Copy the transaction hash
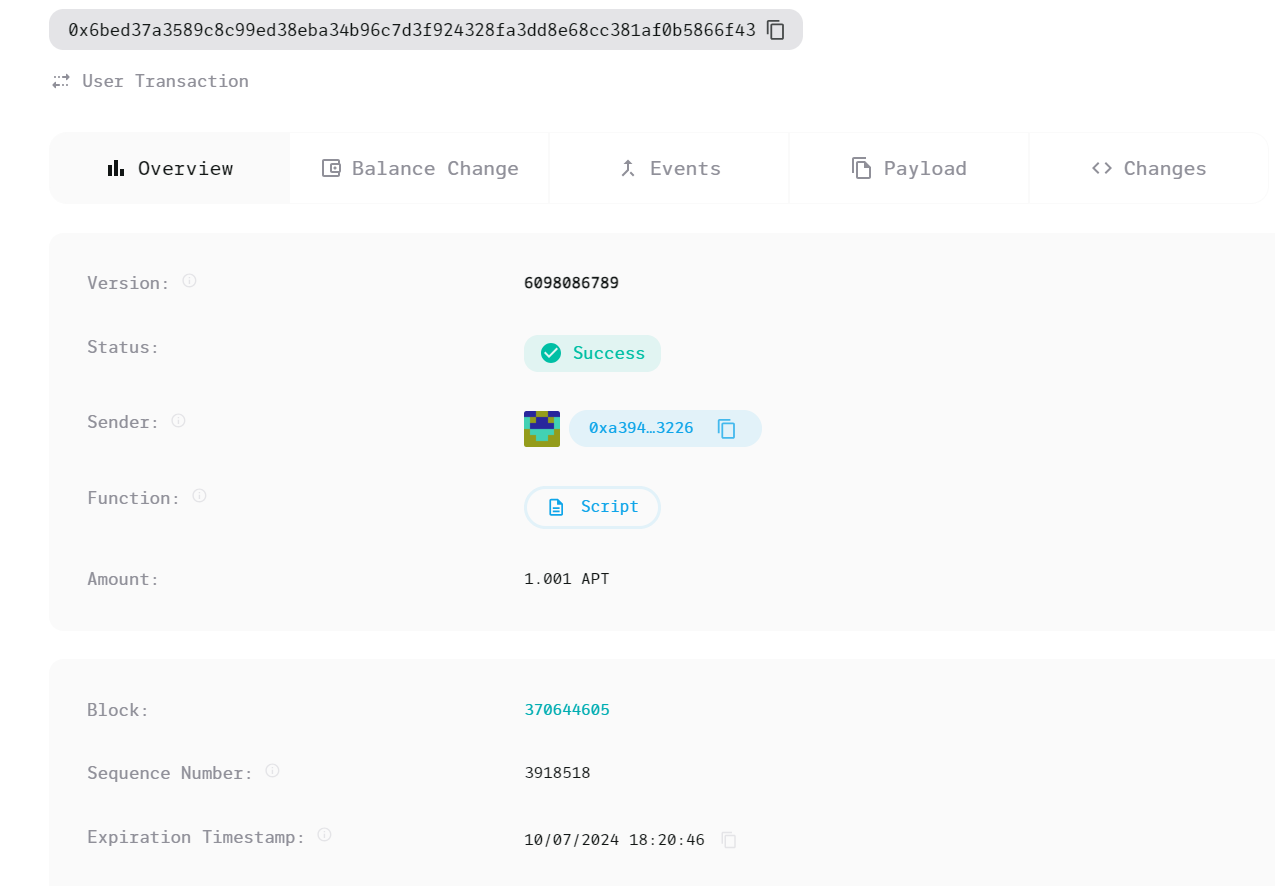 776,30
